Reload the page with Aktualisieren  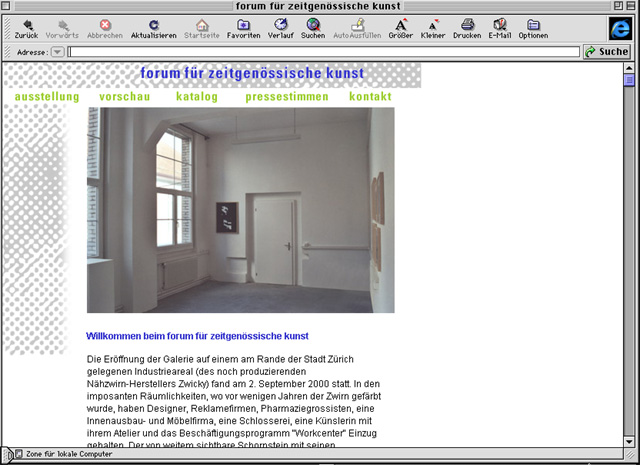153,24
